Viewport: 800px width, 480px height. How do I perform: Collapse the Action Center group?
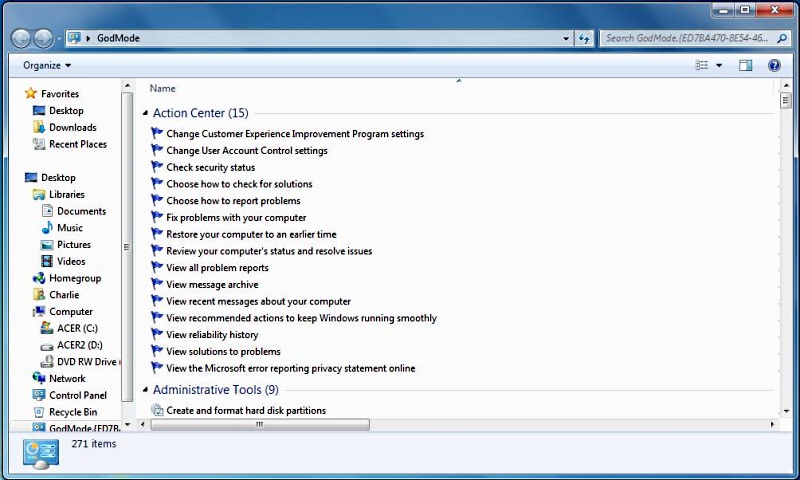click(146, 113)
